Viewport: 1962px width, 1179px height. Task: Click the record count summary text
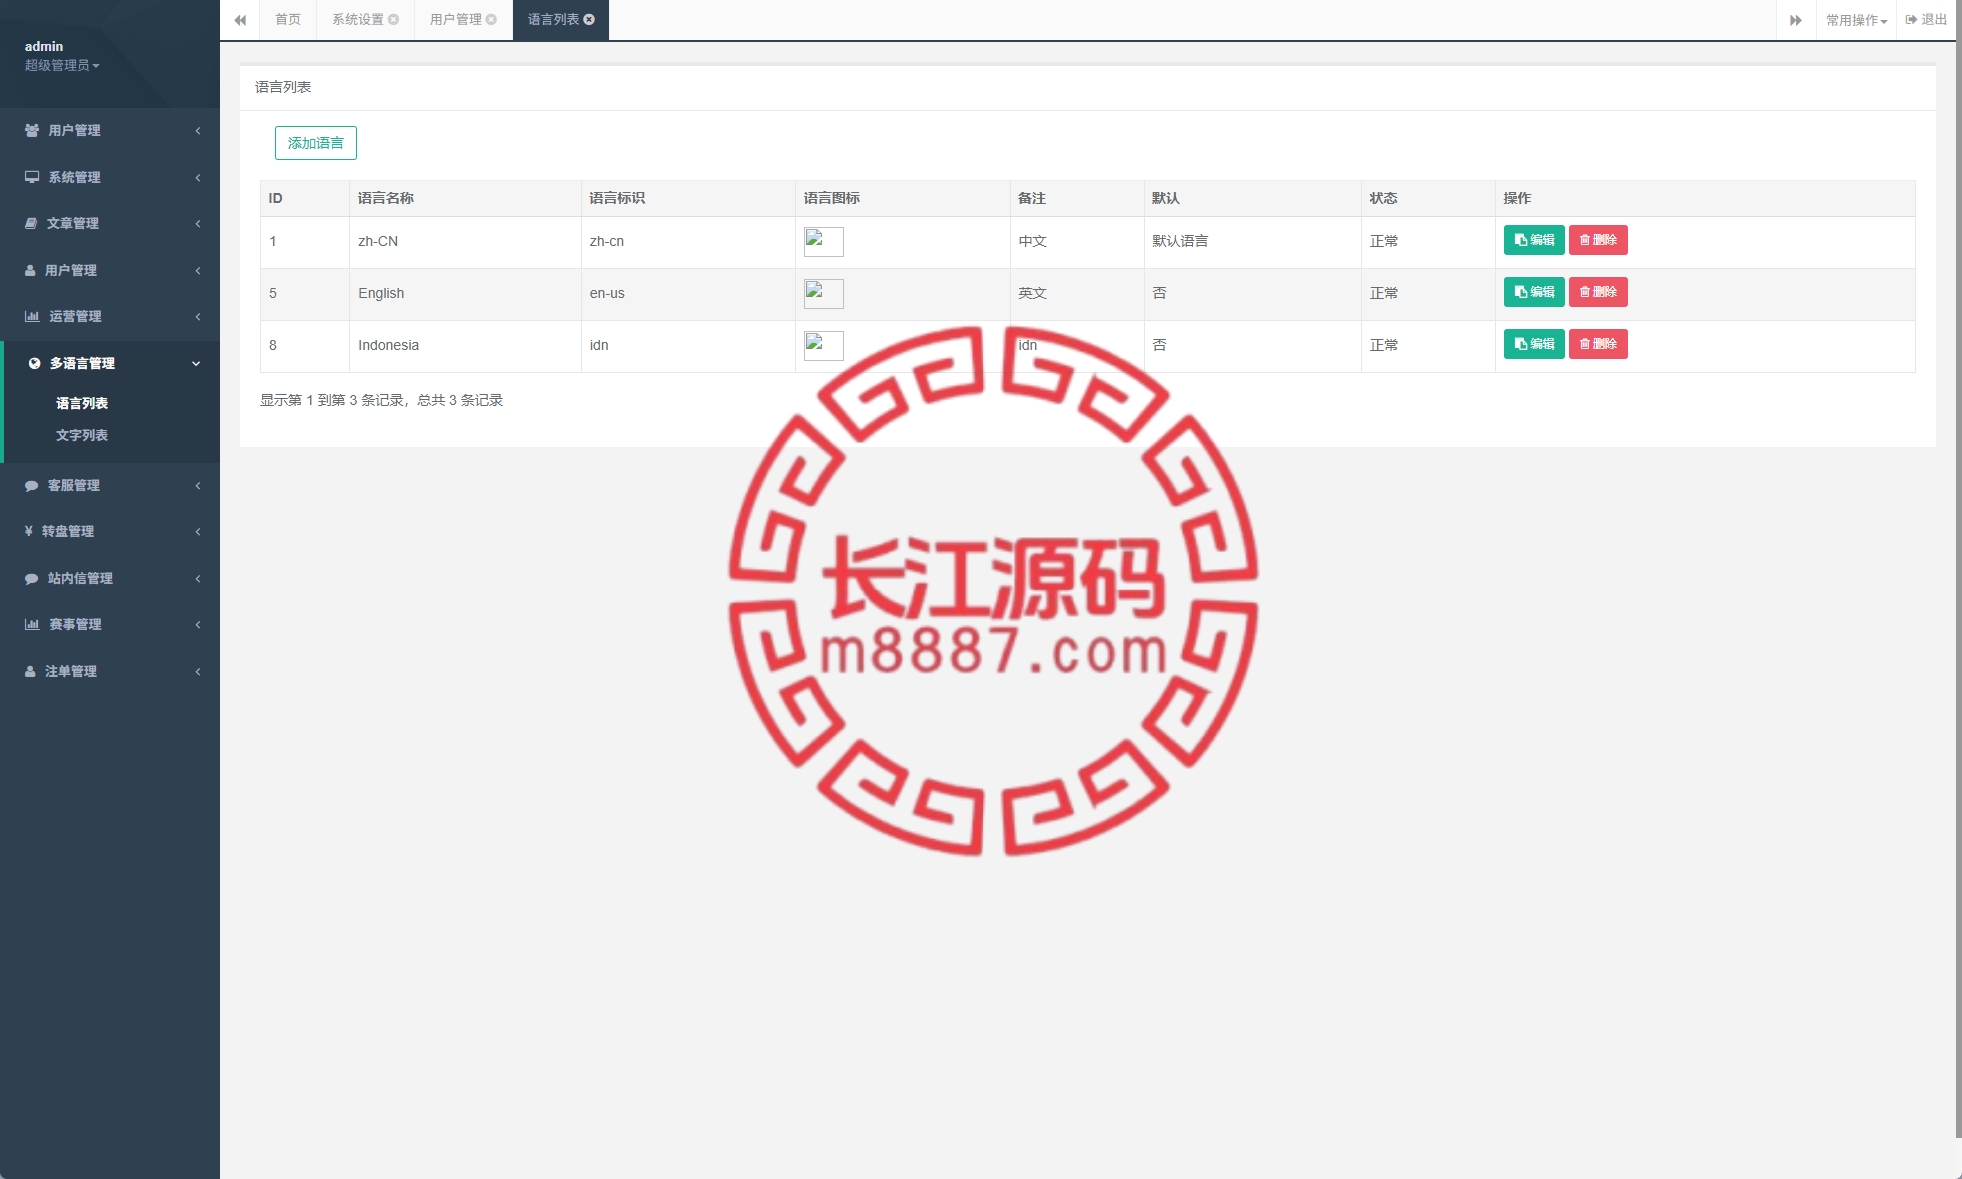pos(382,400)
